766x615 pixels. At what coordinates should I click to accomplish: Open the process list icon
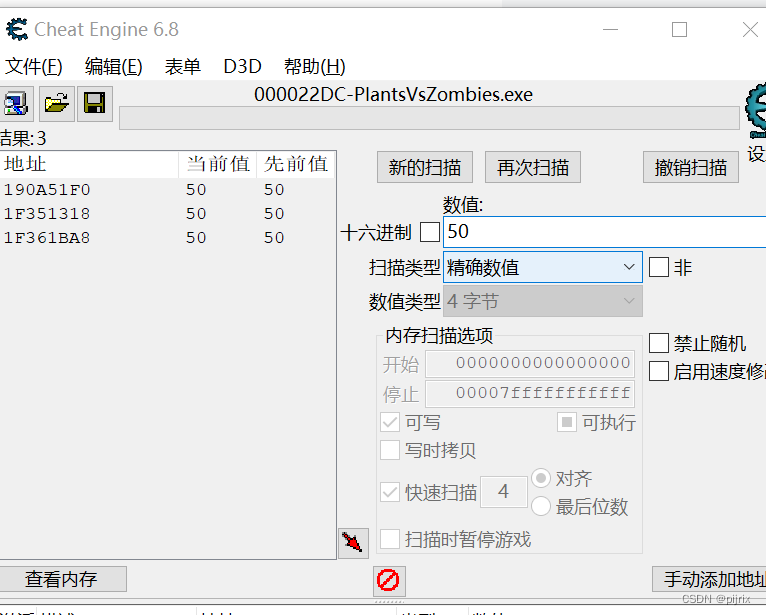[x=16, y=104]
